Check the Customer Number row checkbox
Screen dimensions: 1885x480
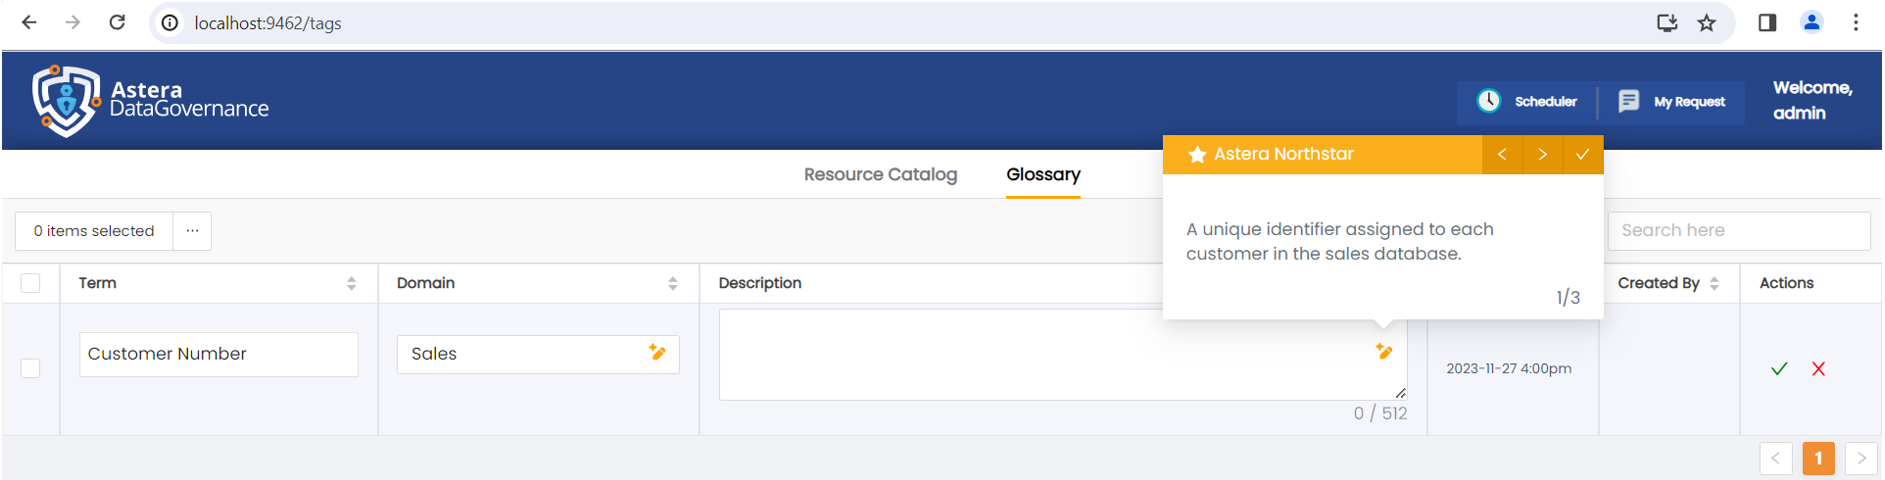tap(31, 369)
